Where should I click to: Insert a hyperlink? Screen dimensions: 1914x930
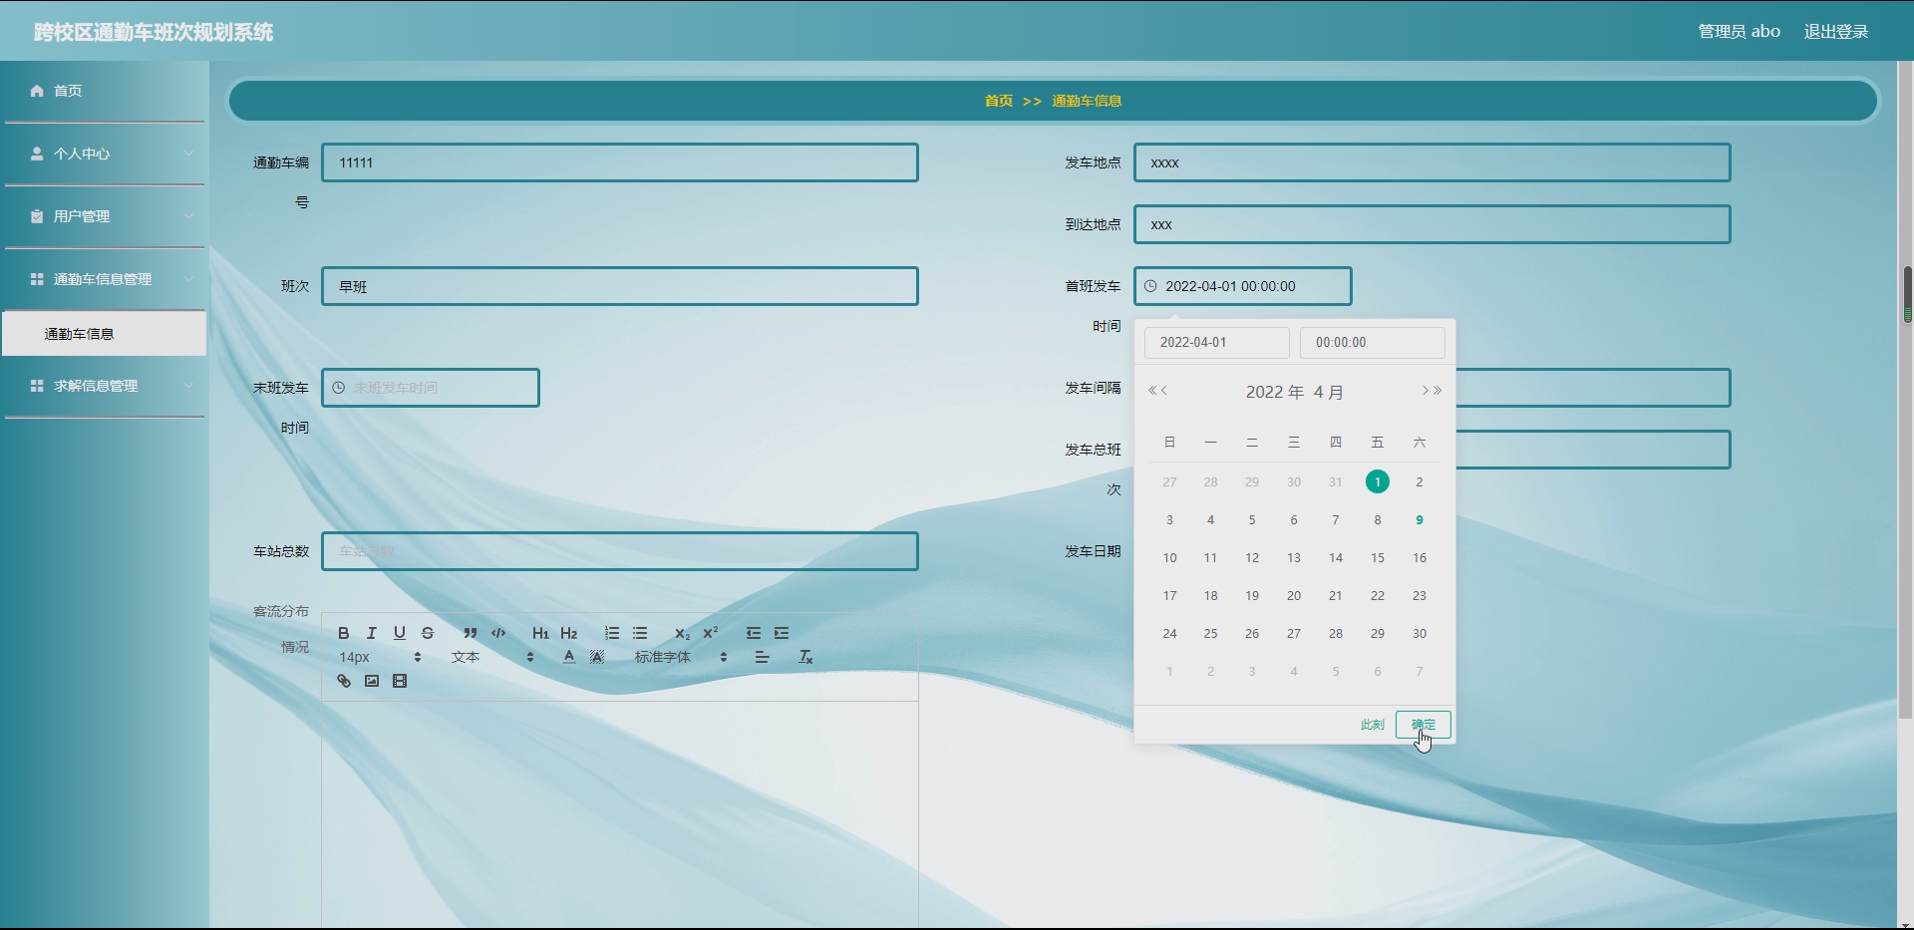tap(343, 681)
